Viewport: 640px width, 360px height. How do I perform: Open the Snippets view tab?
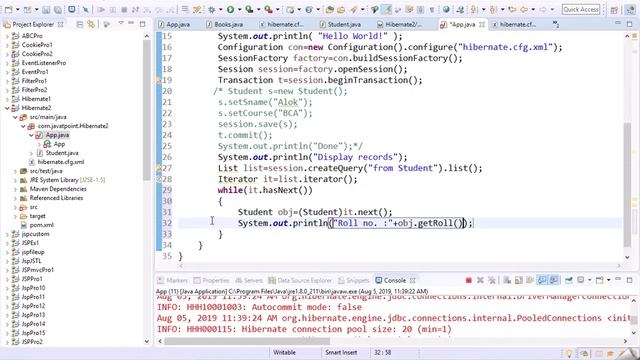353,280
